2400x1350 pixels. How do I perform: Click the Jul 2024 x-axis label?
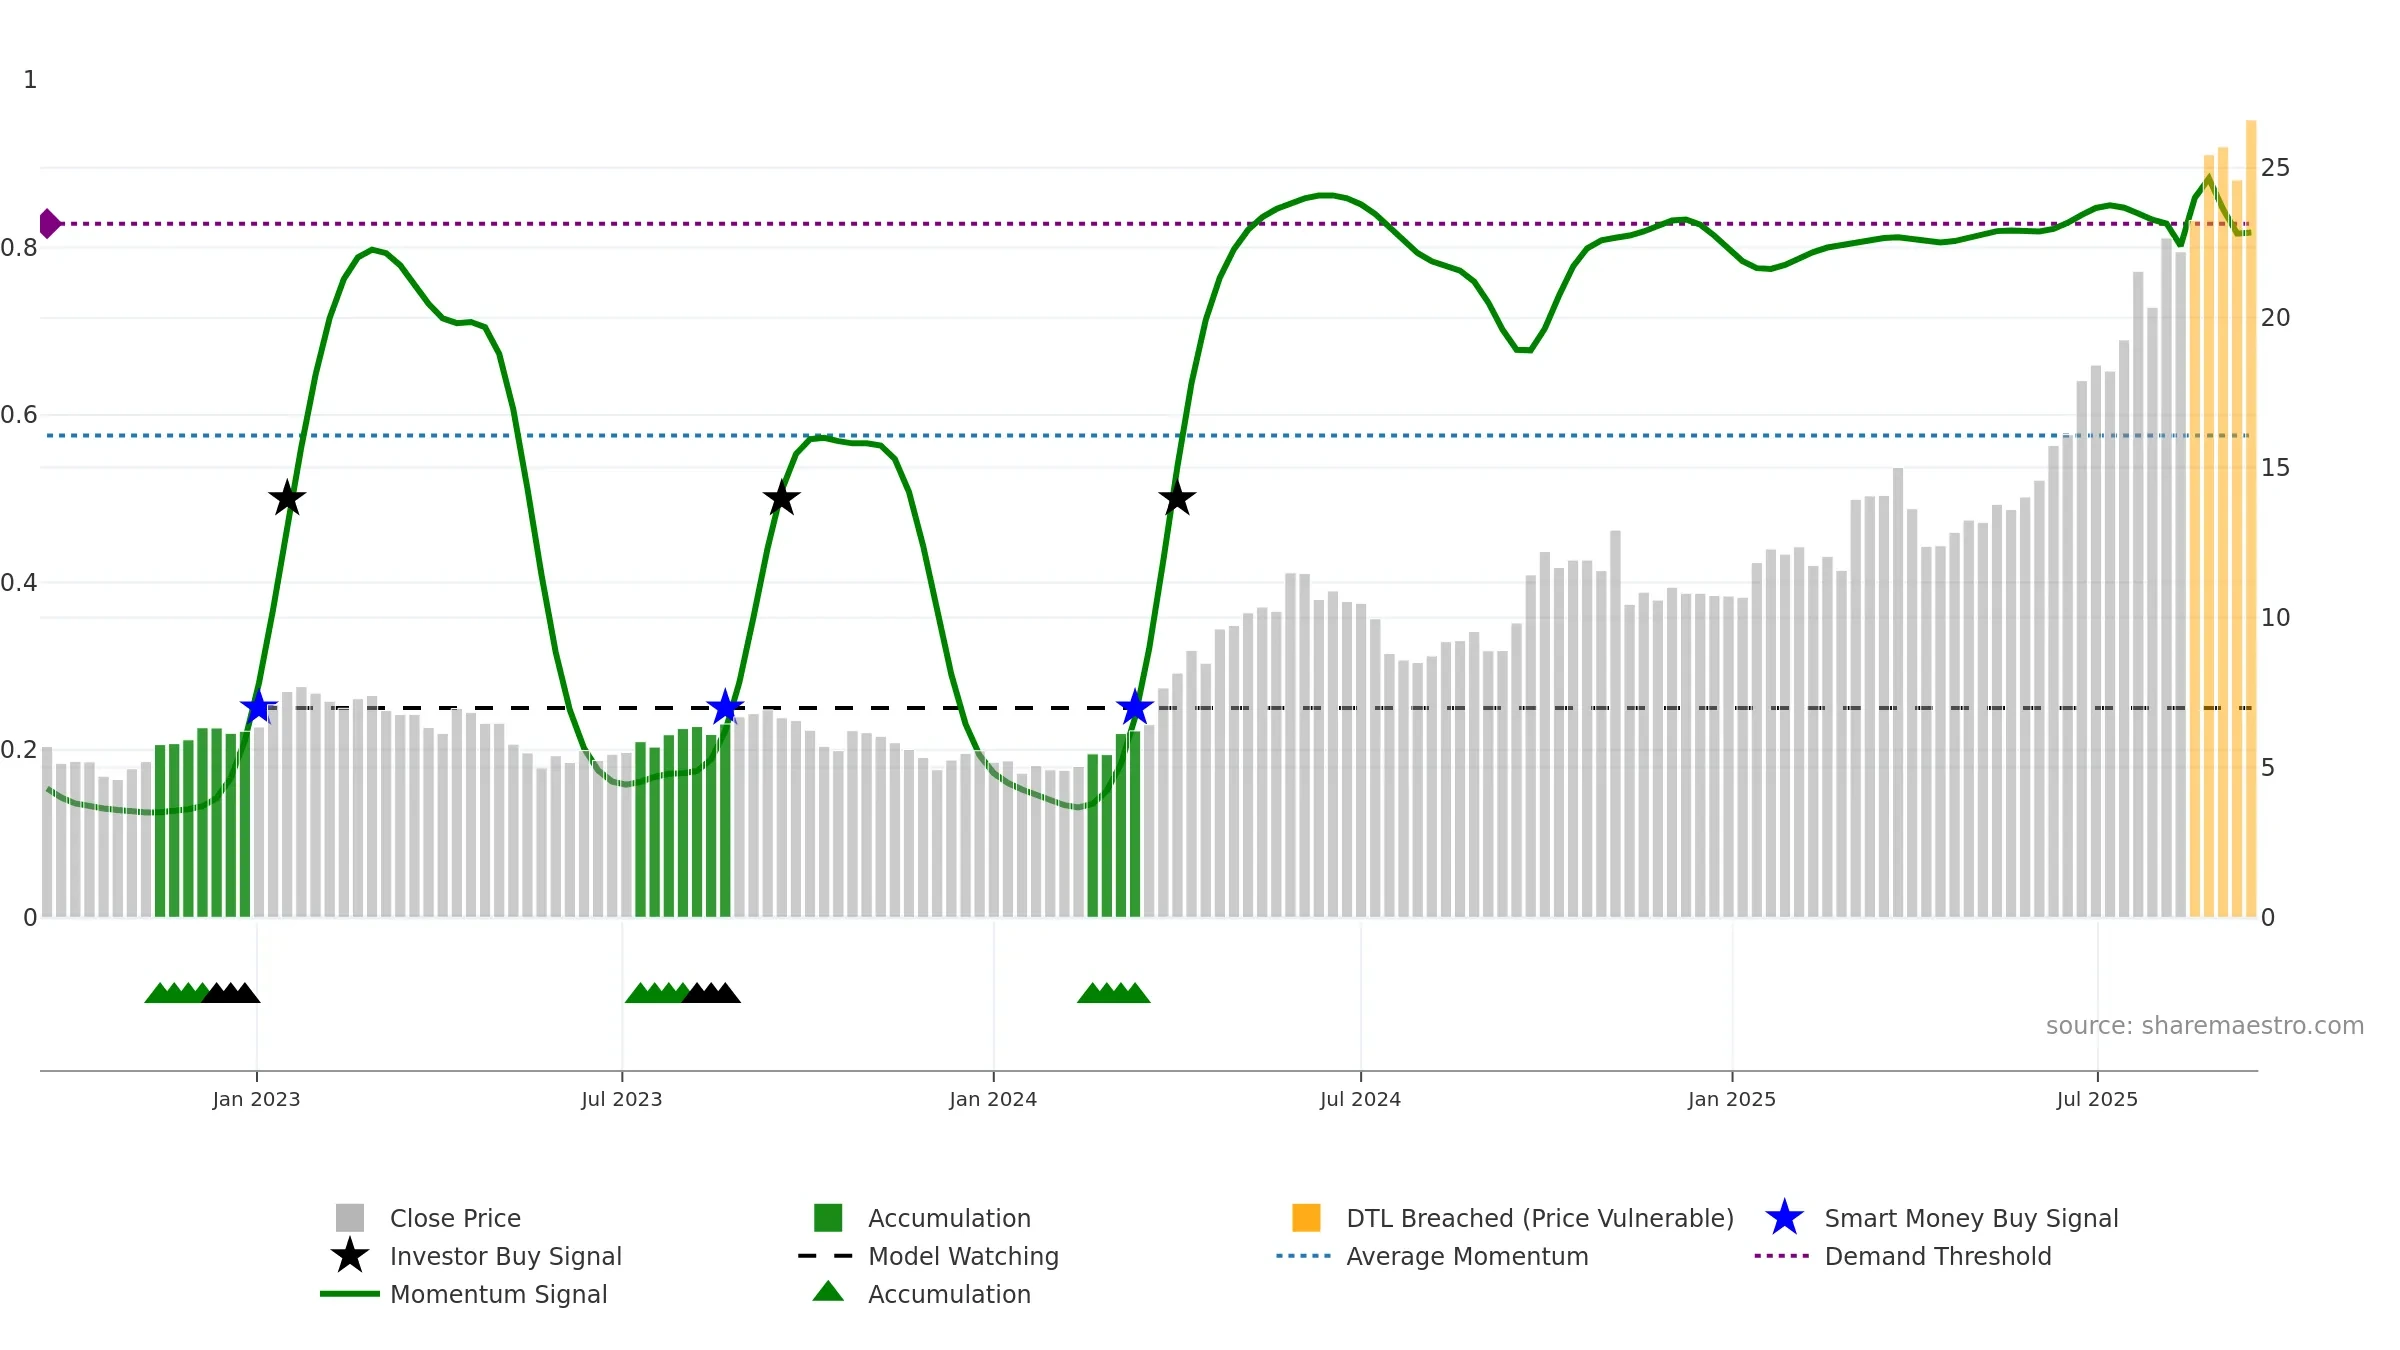(x=1360, y=1100)
